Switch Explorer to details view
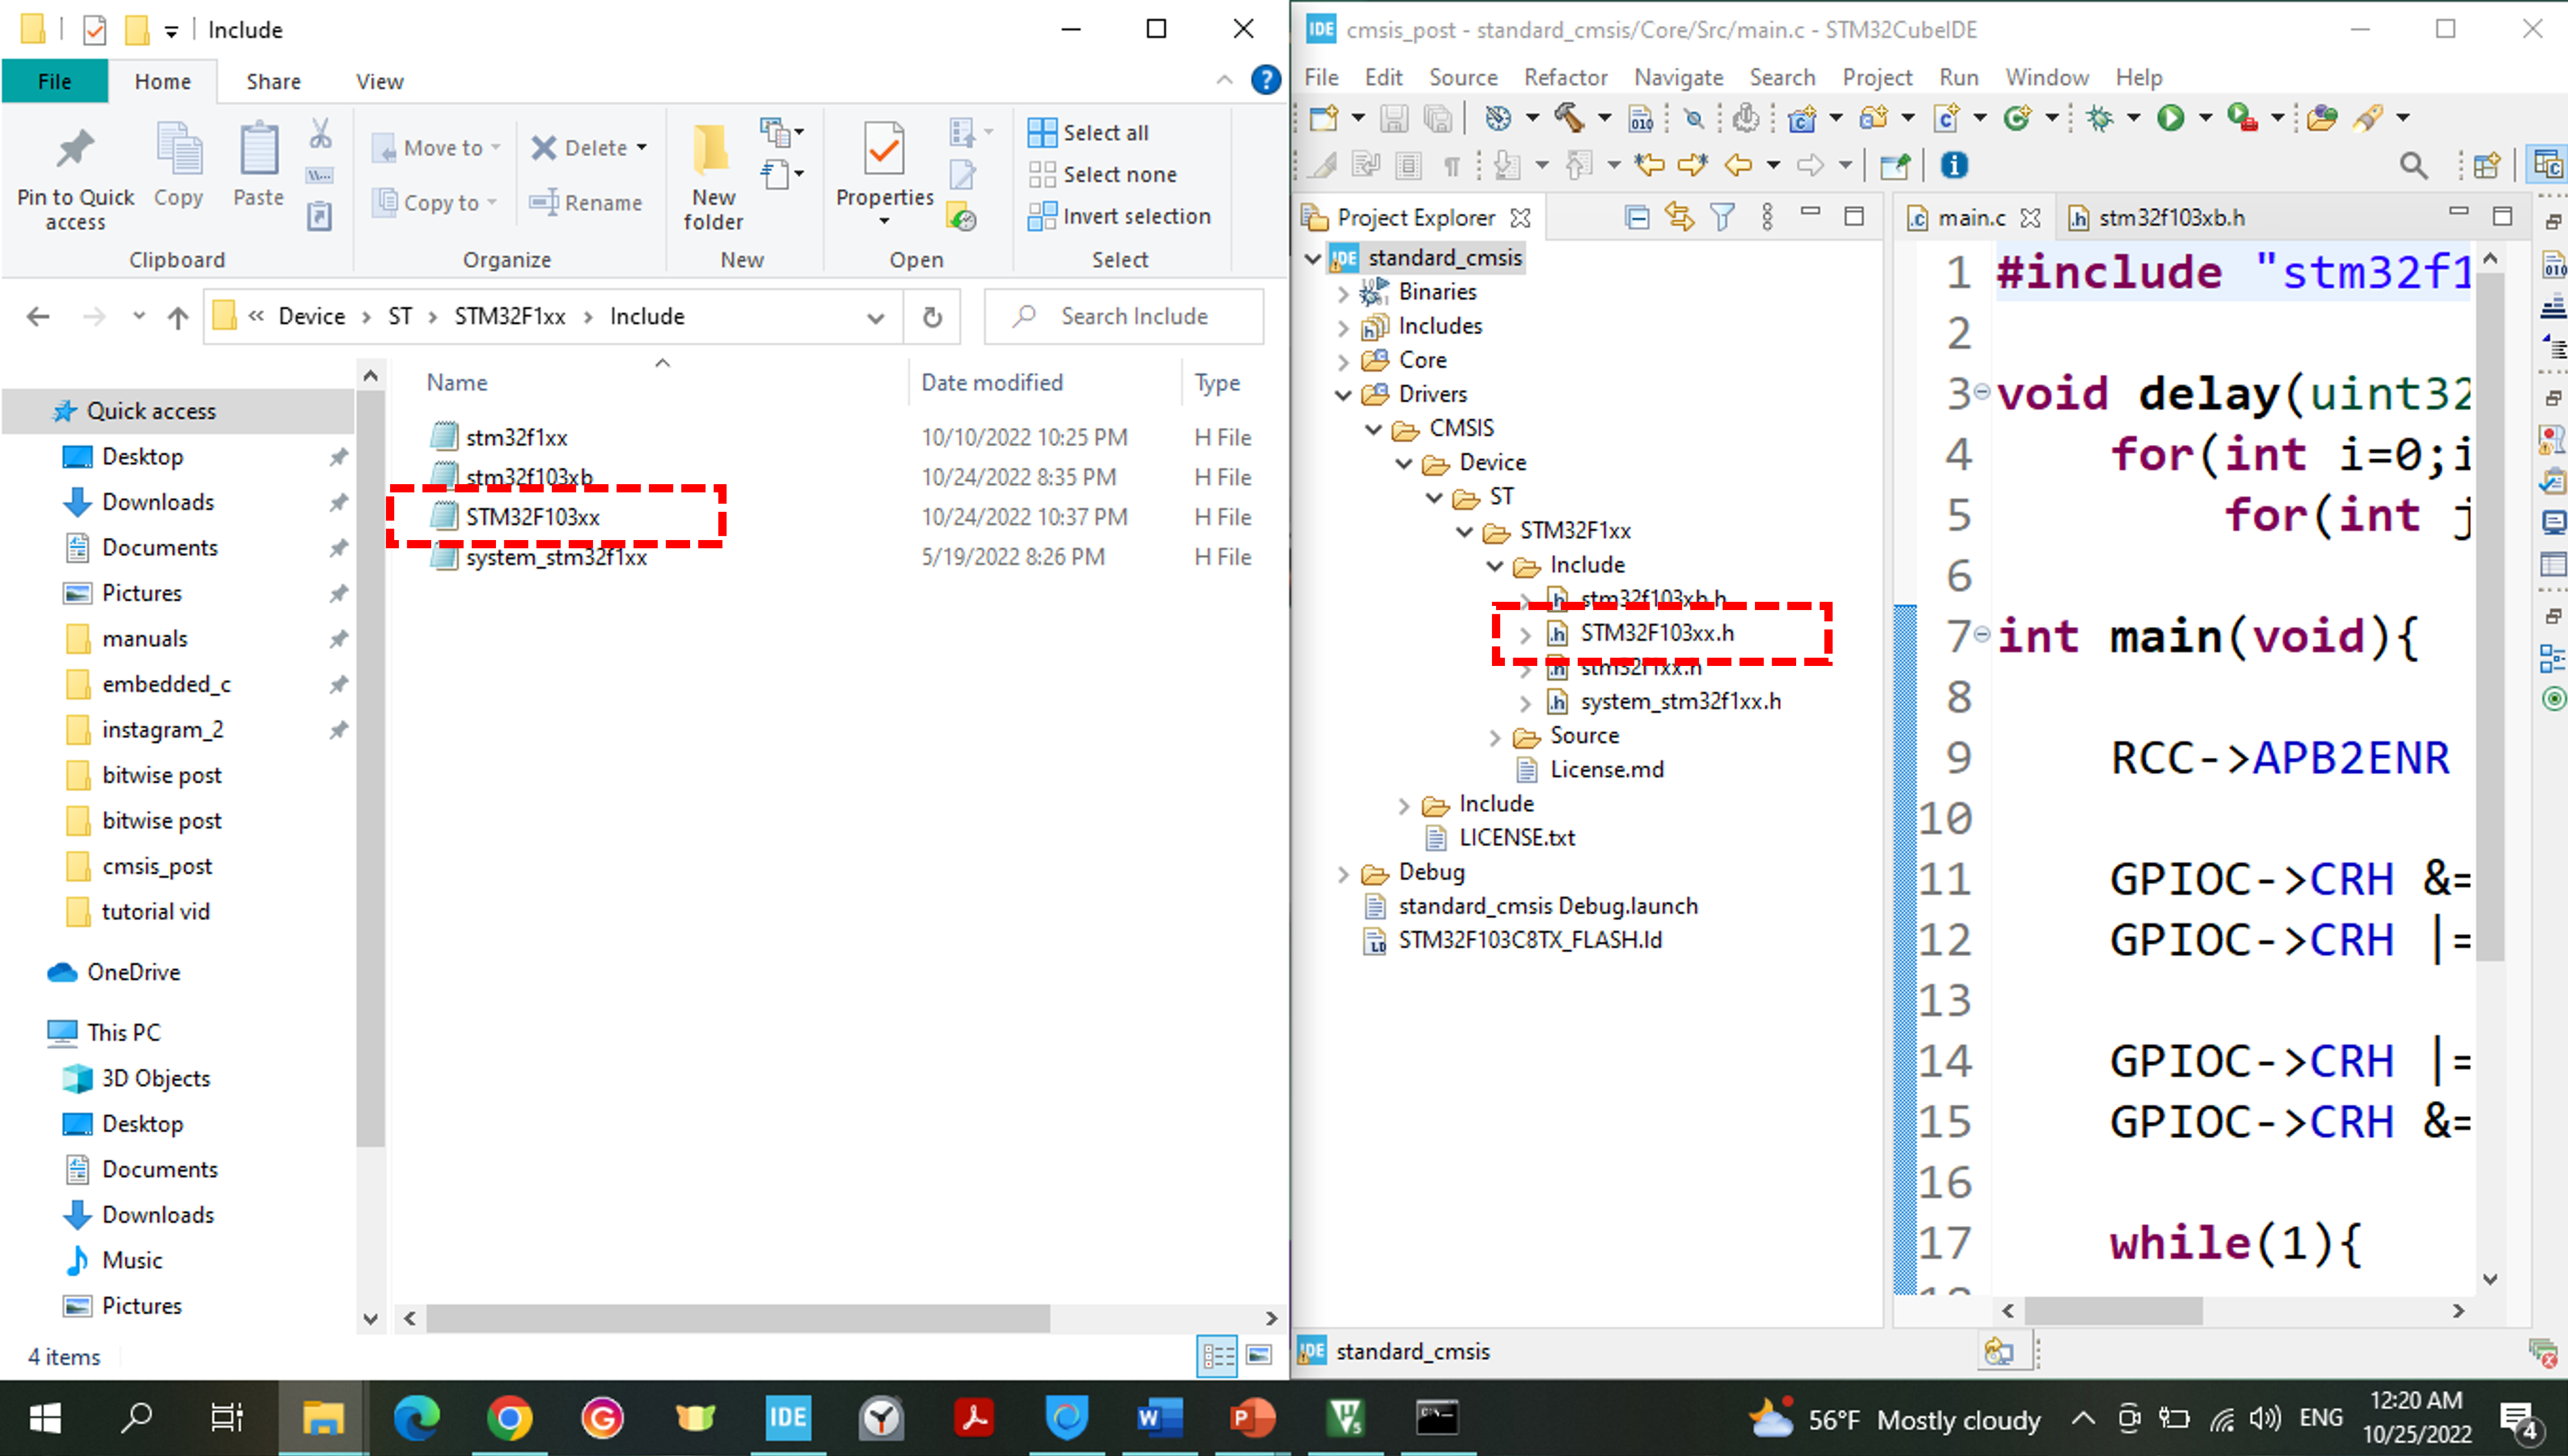 click(x=1218, y=1356)
